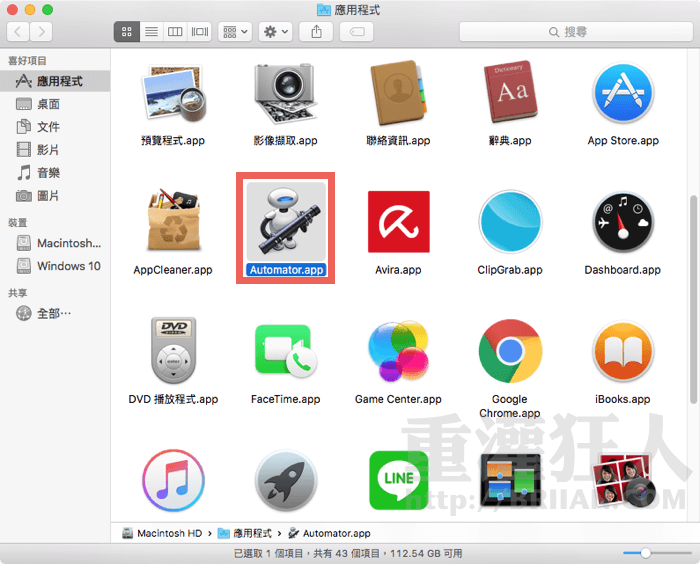Select the FaceTime.app icon
700x564 pixels.
(285, 351)
